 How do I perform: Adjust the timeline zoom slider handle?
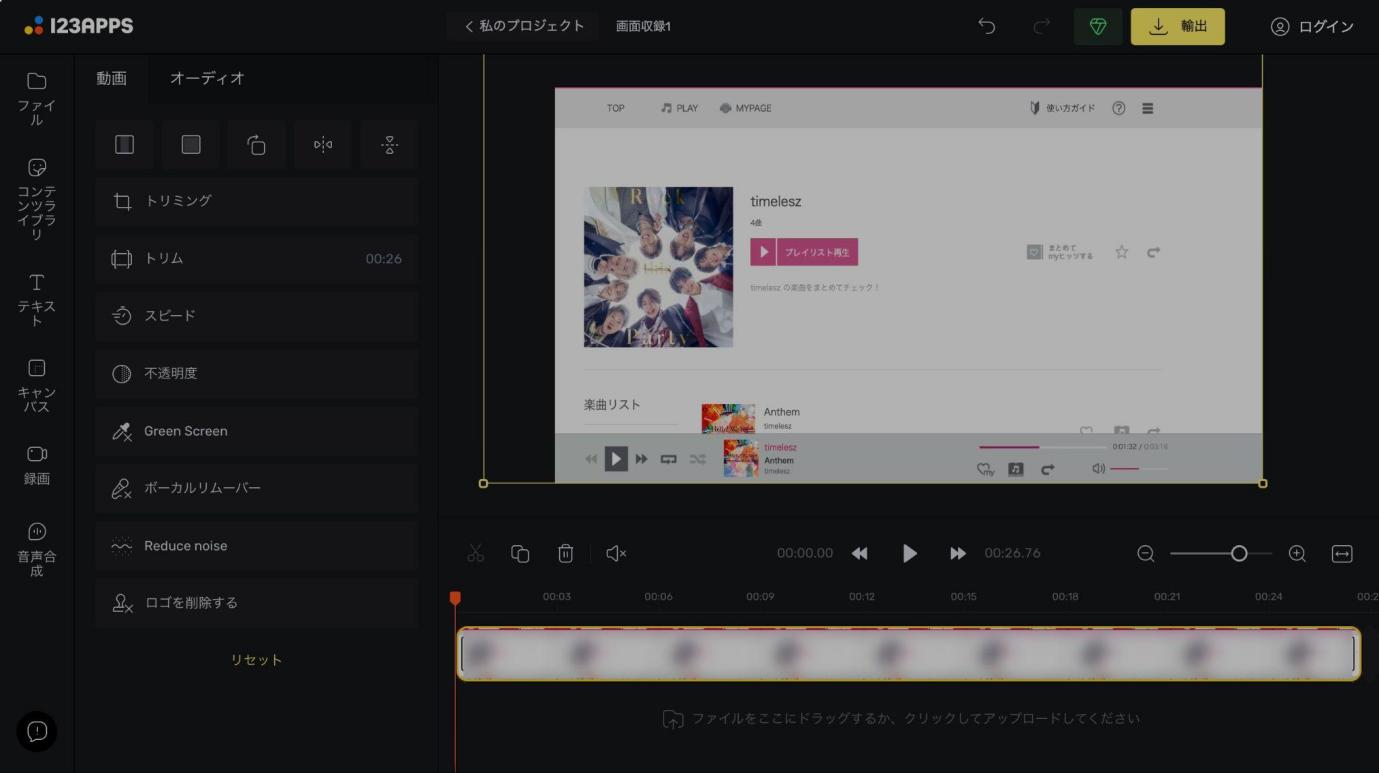coord(1239,553)
